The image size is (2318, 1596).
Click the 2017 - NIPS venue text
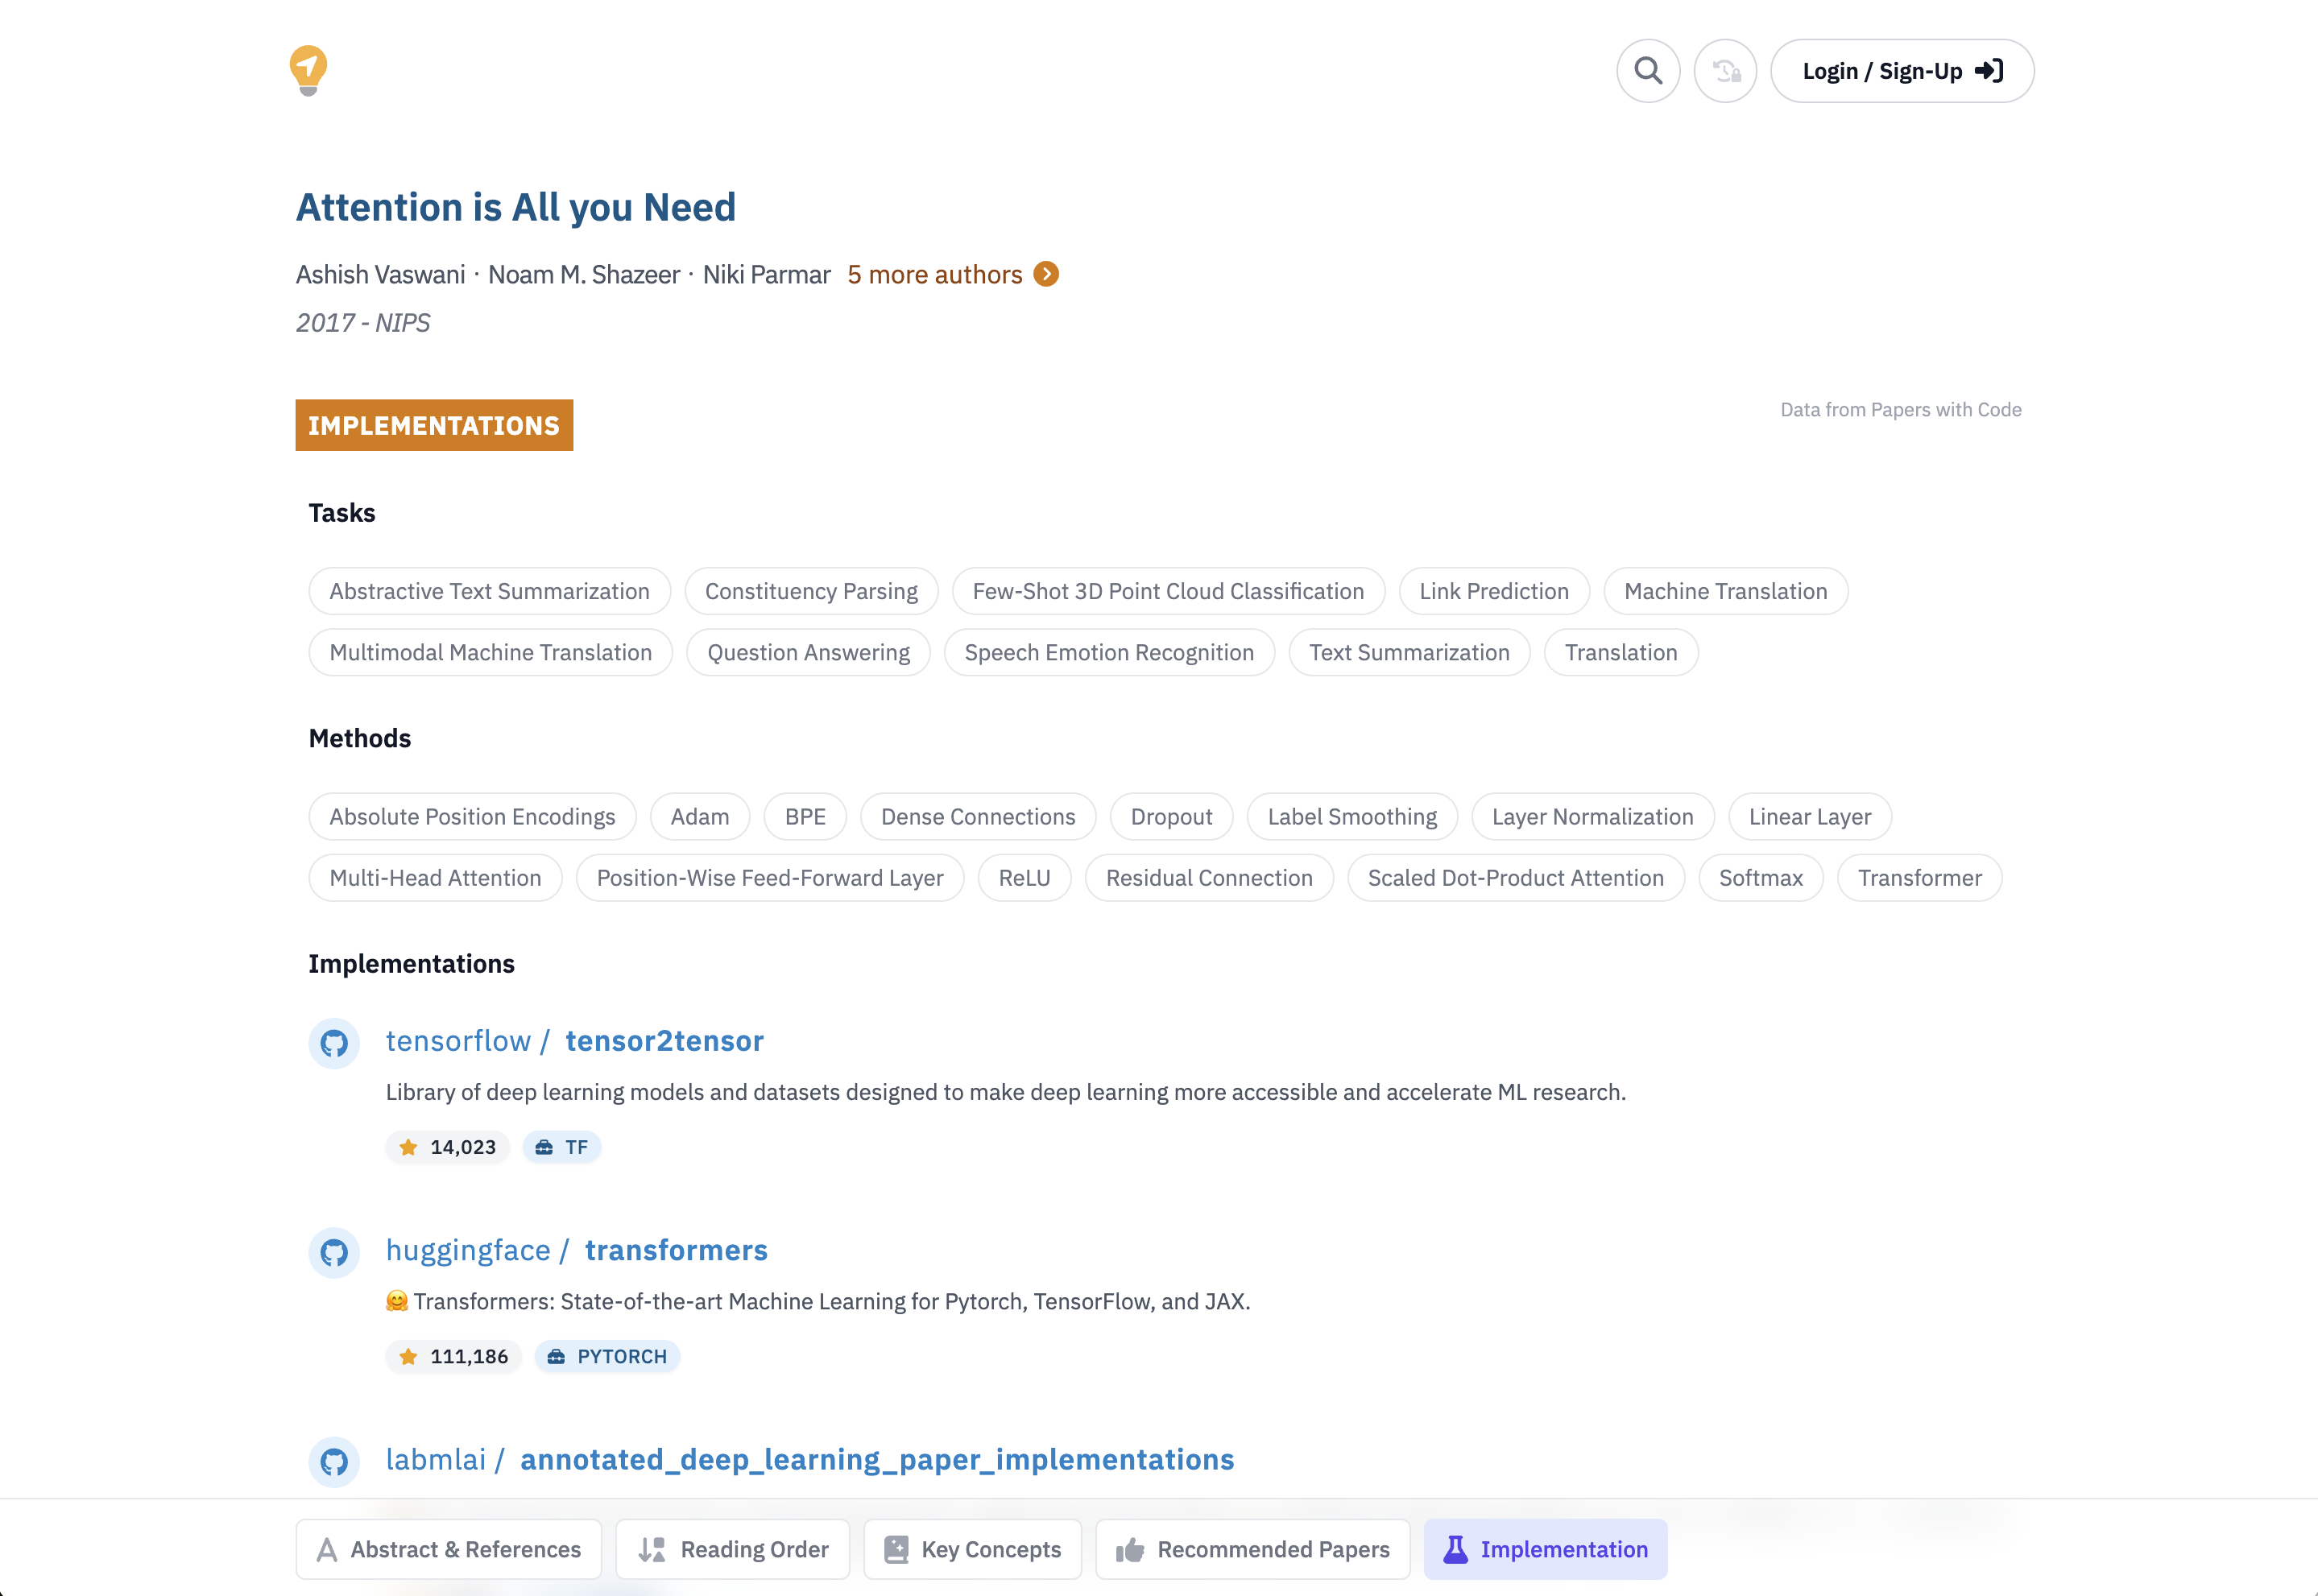[x=363, y=323]
